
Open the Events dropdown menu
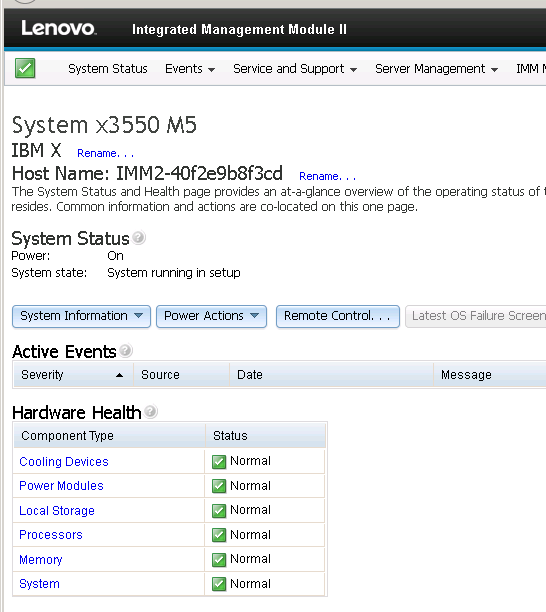(190, 69)
